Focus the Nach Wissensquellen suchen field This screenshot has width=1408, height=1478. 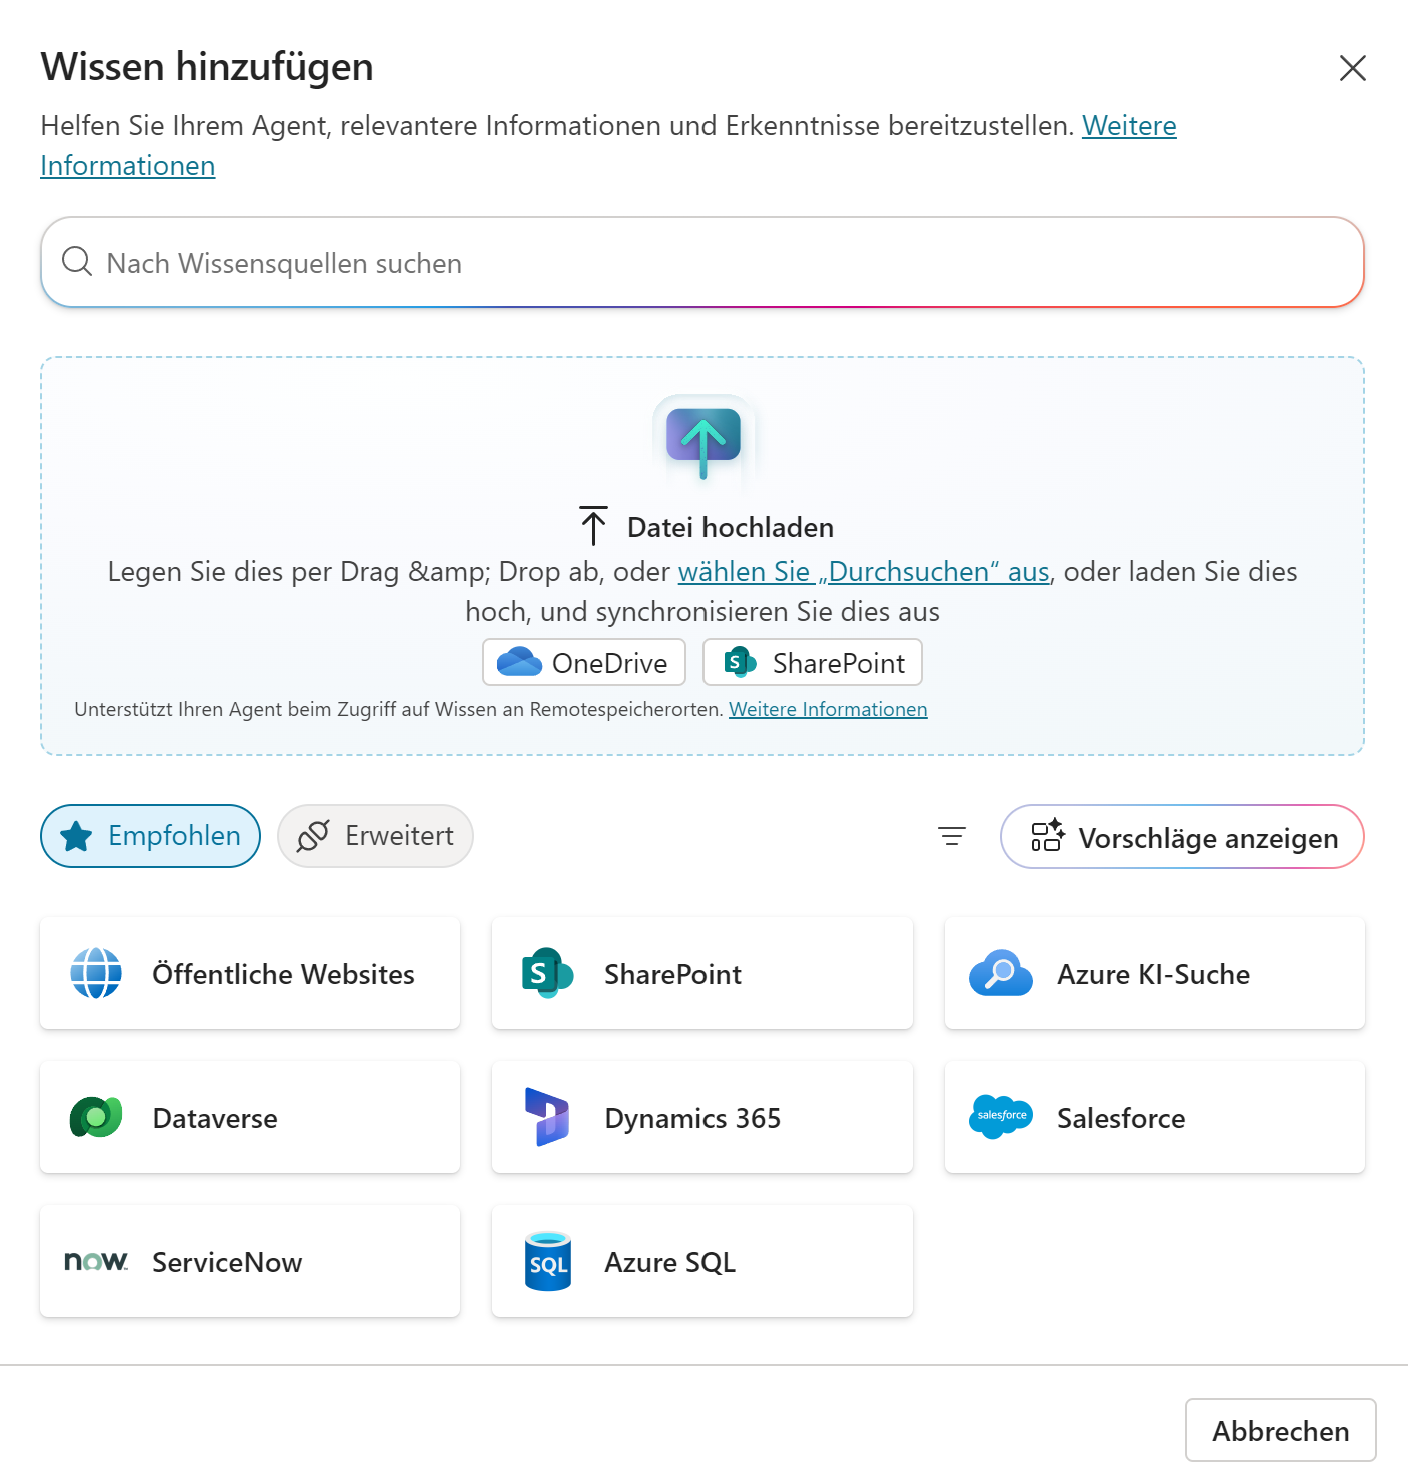coord(702,263)
